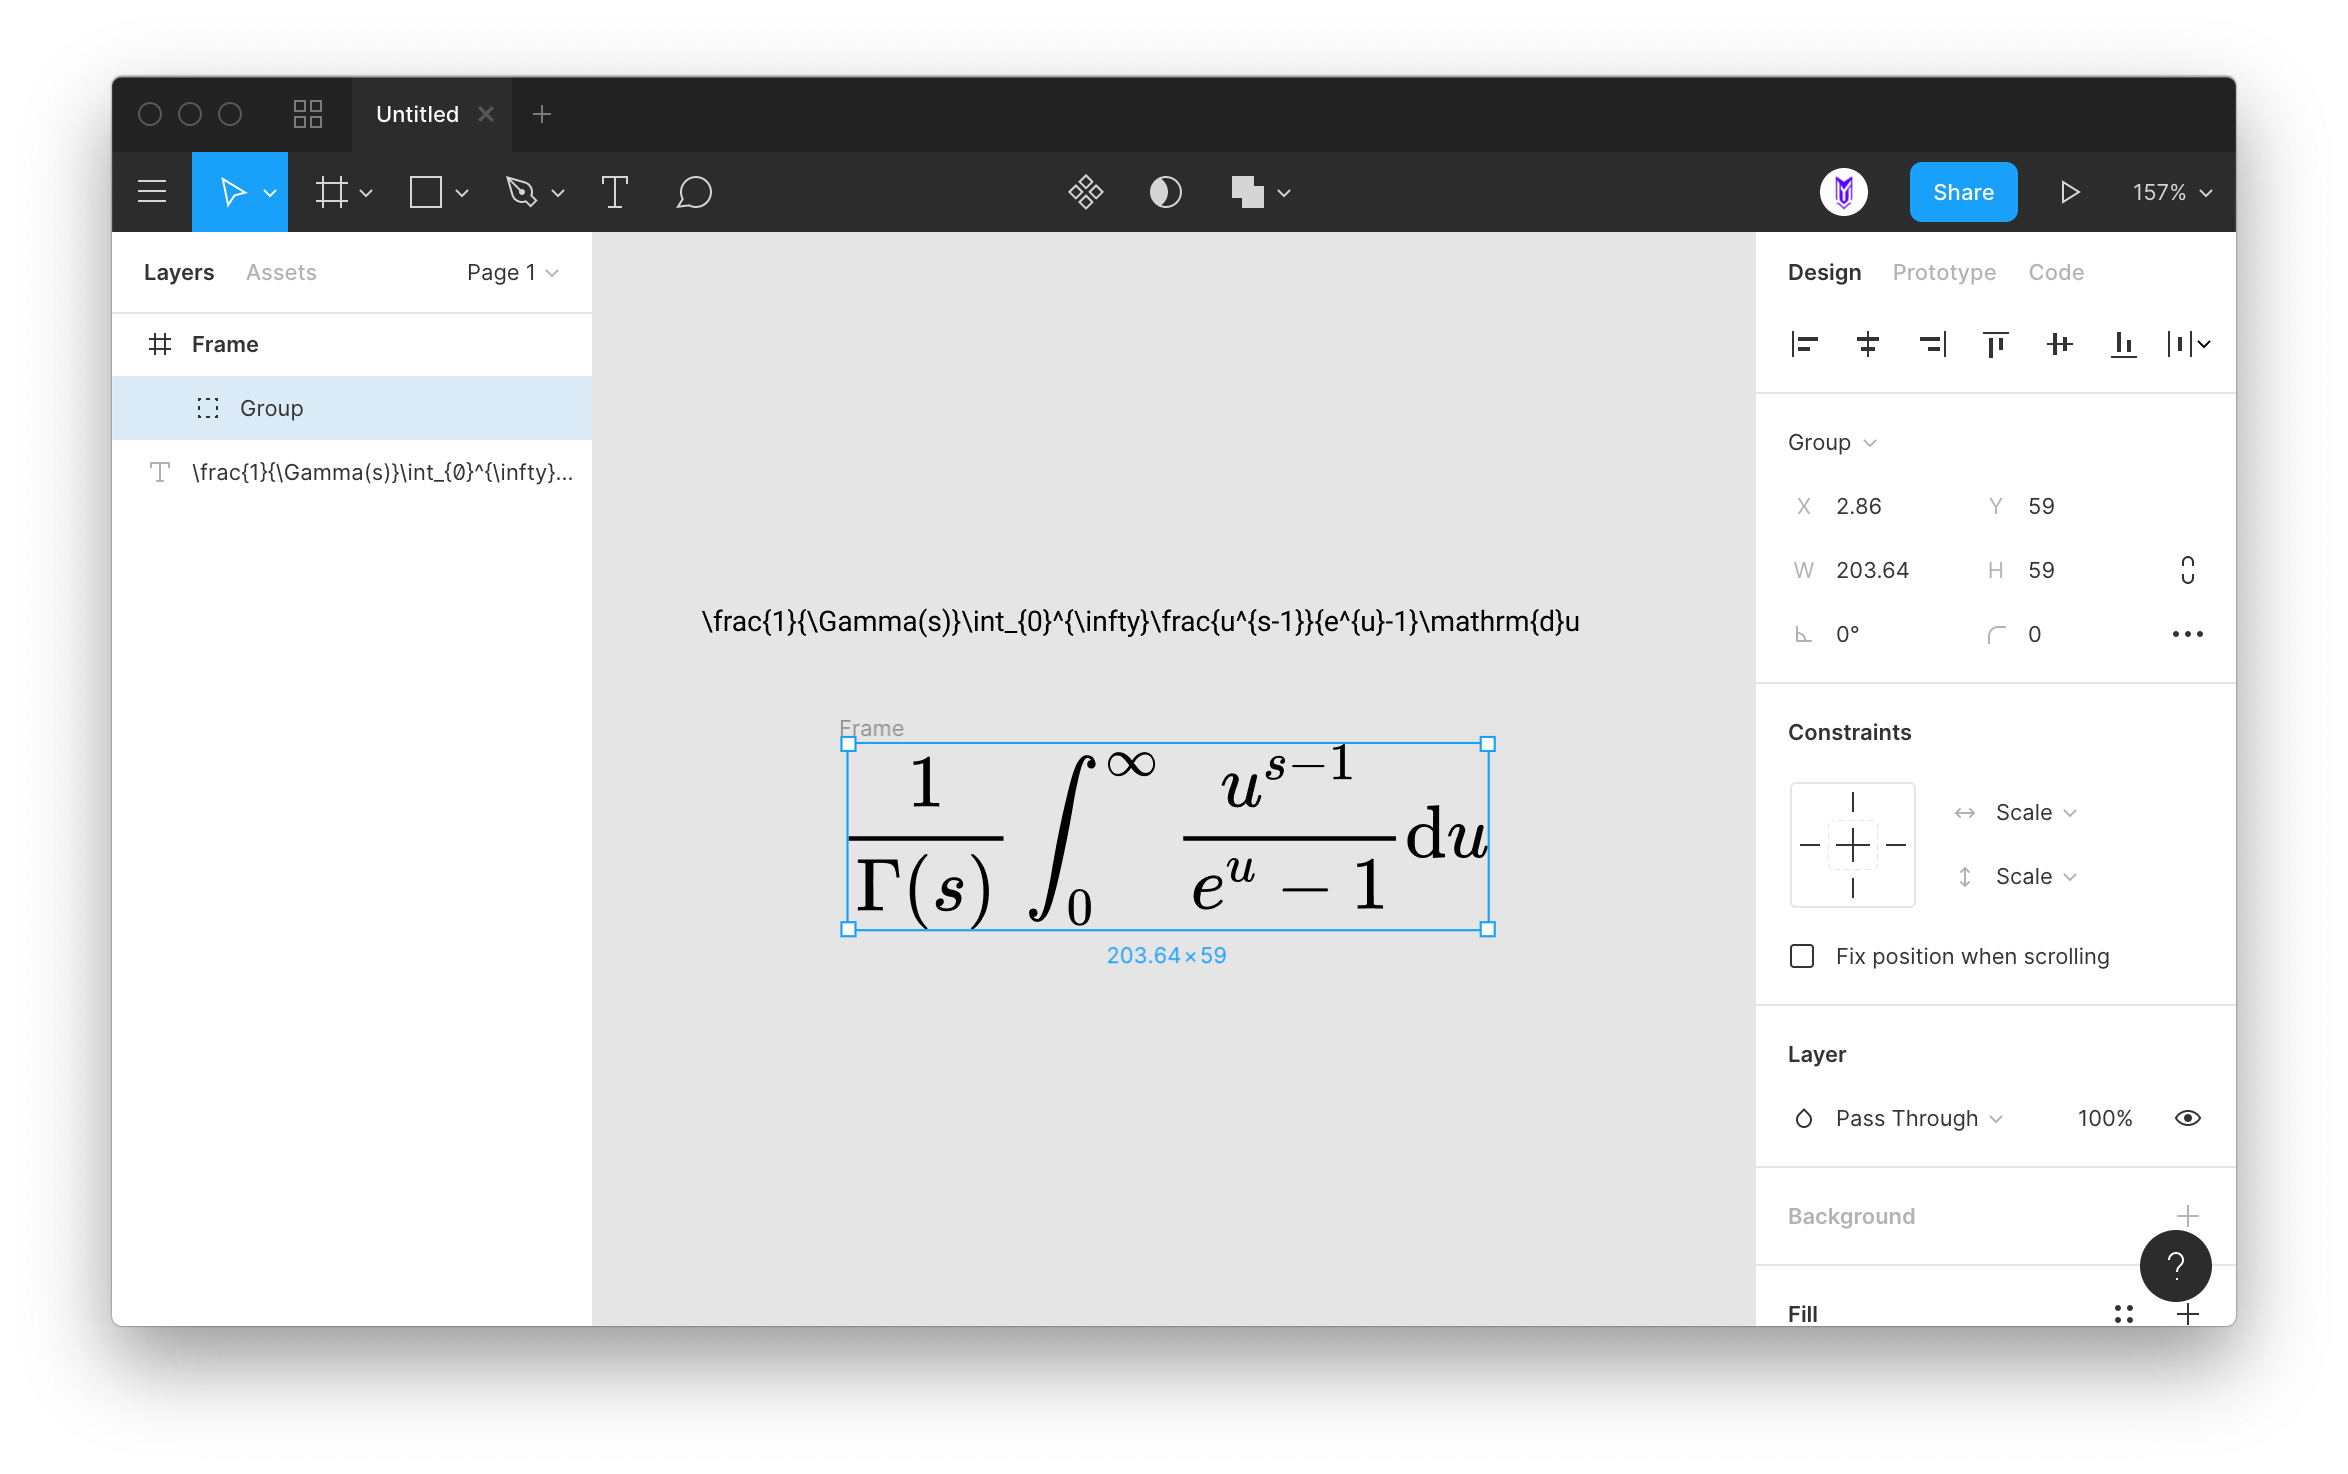The image size is (2348, 1474).
Task: Click align top icon
Action: tap(1995, 345)
